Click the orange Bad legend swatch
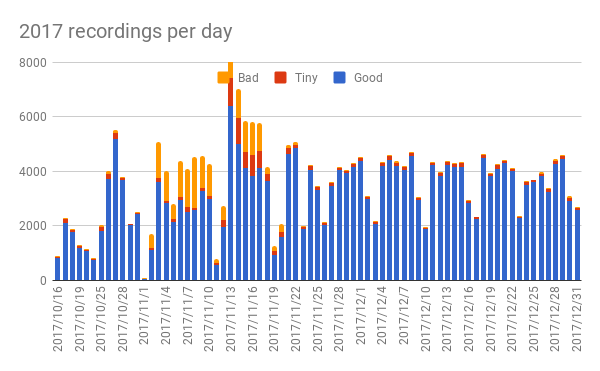The image size is (600, 371). [x=223, y=78]
